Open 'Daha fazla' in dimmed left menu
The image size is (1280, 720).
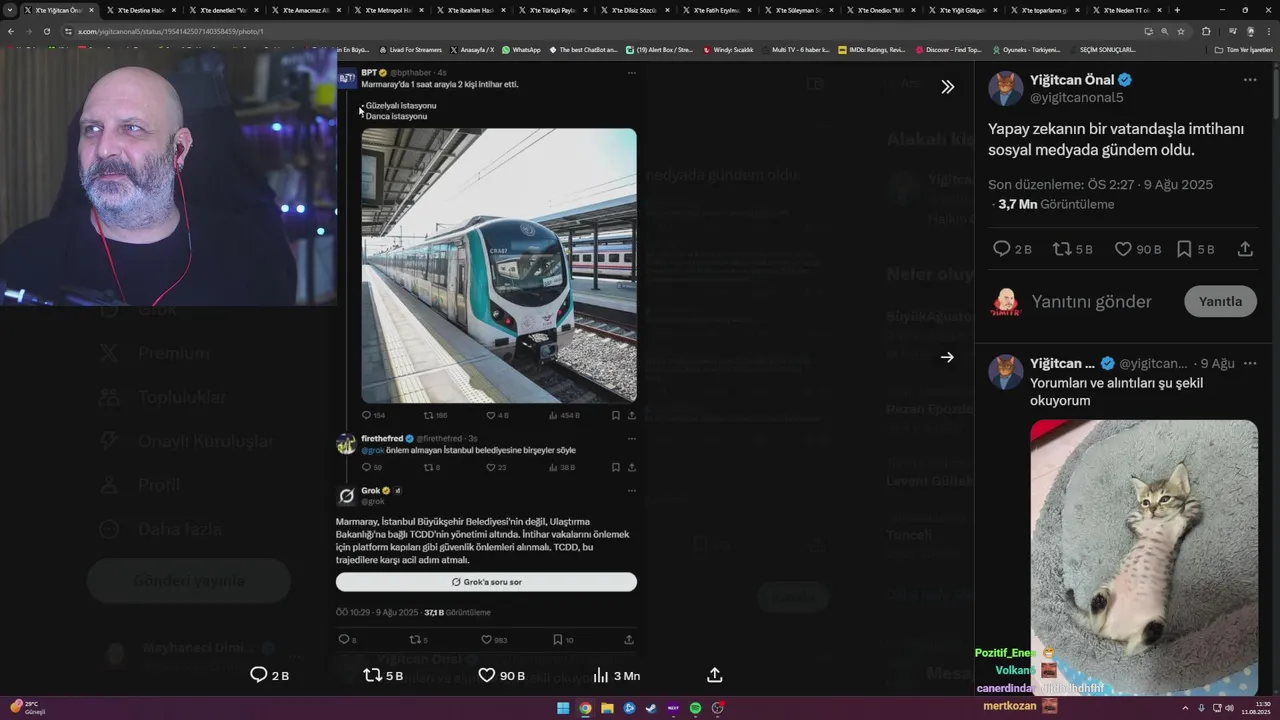point(160,529)
